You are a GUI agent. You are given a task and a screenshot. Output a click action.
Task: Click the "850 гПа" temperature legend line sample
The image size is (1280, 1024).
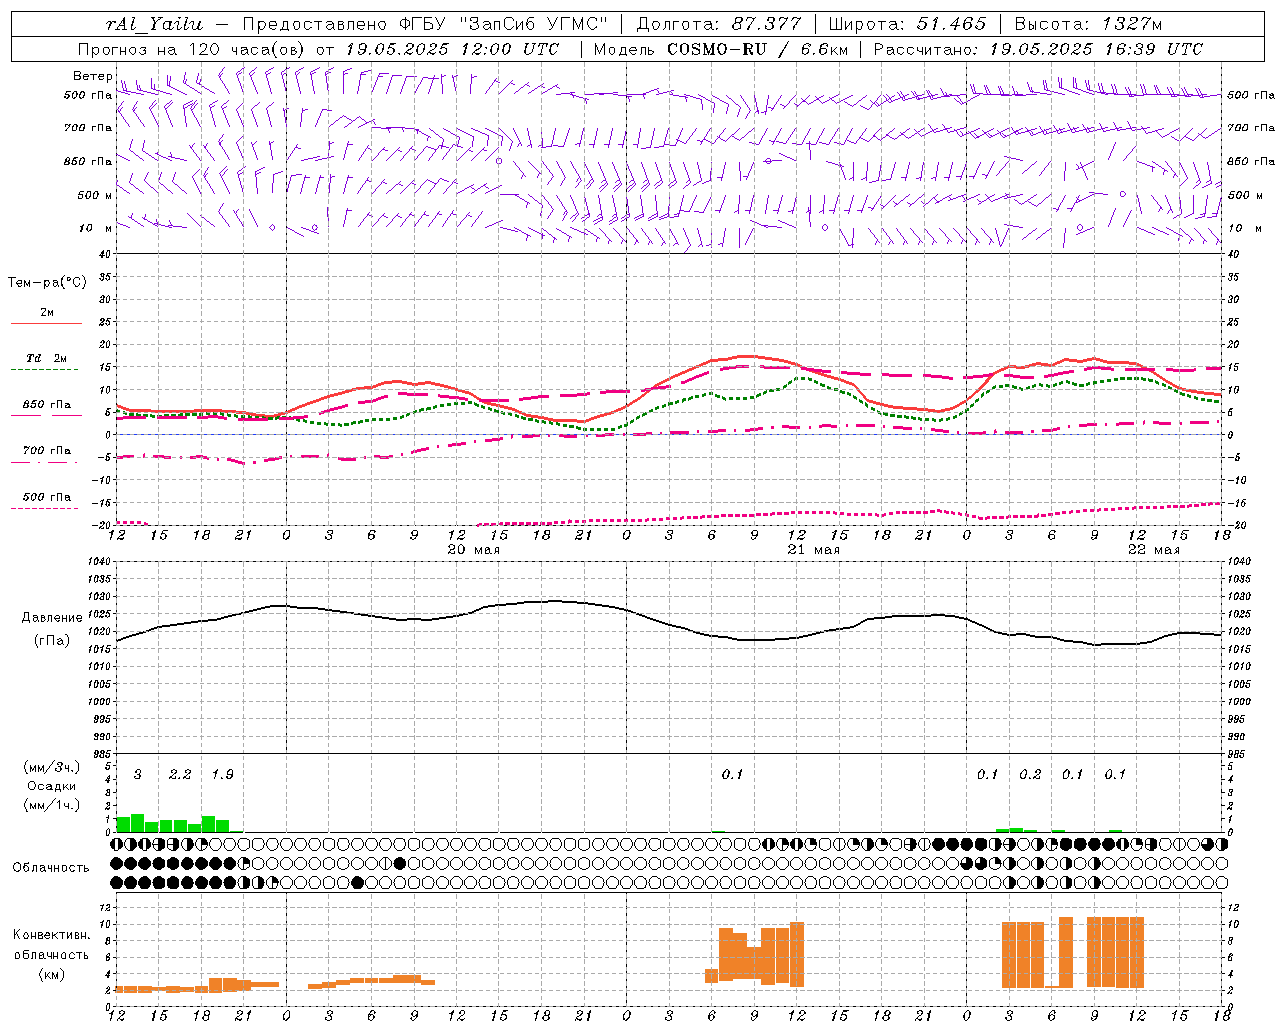pyautogui.click(x=46, y=416)
